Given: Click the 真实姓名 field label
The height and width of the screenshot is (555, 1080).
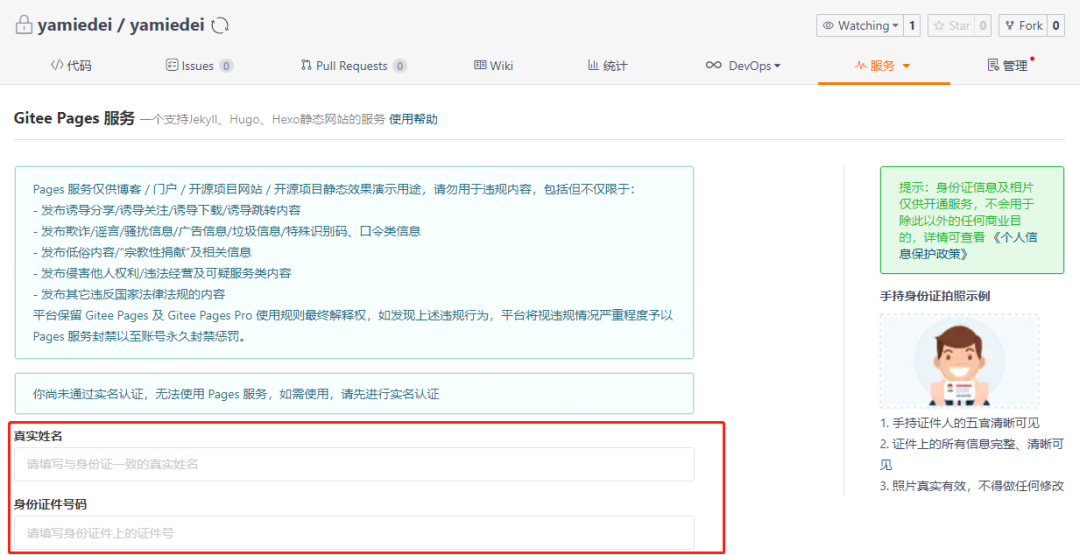Looking at the screenshot, I should 39,436.
